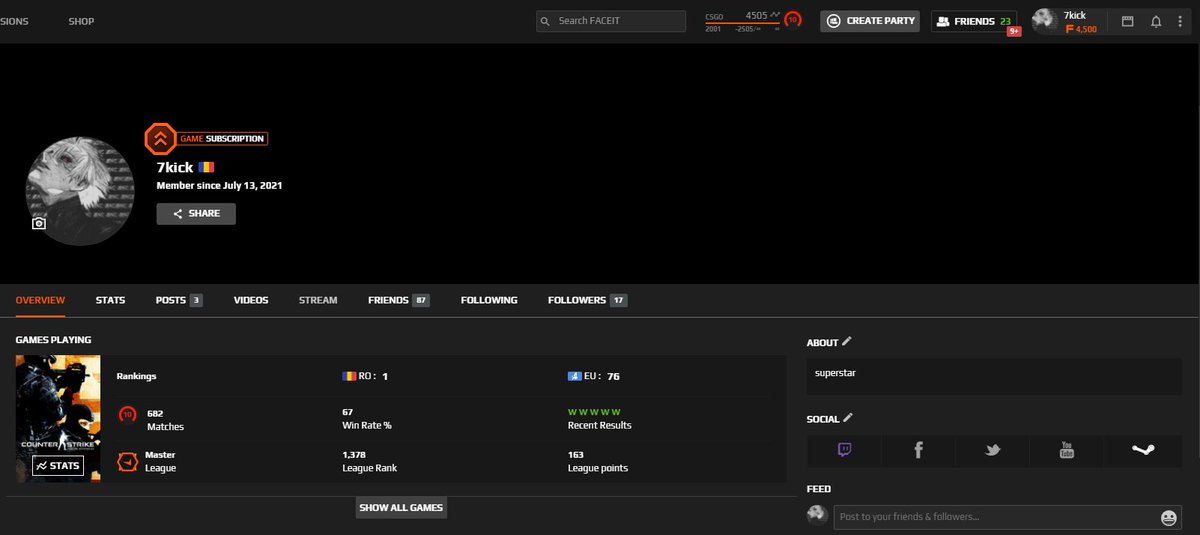Click the 'superstar' about text
This screenshot has width=1200, height=535.
click(x=835, y=374)
